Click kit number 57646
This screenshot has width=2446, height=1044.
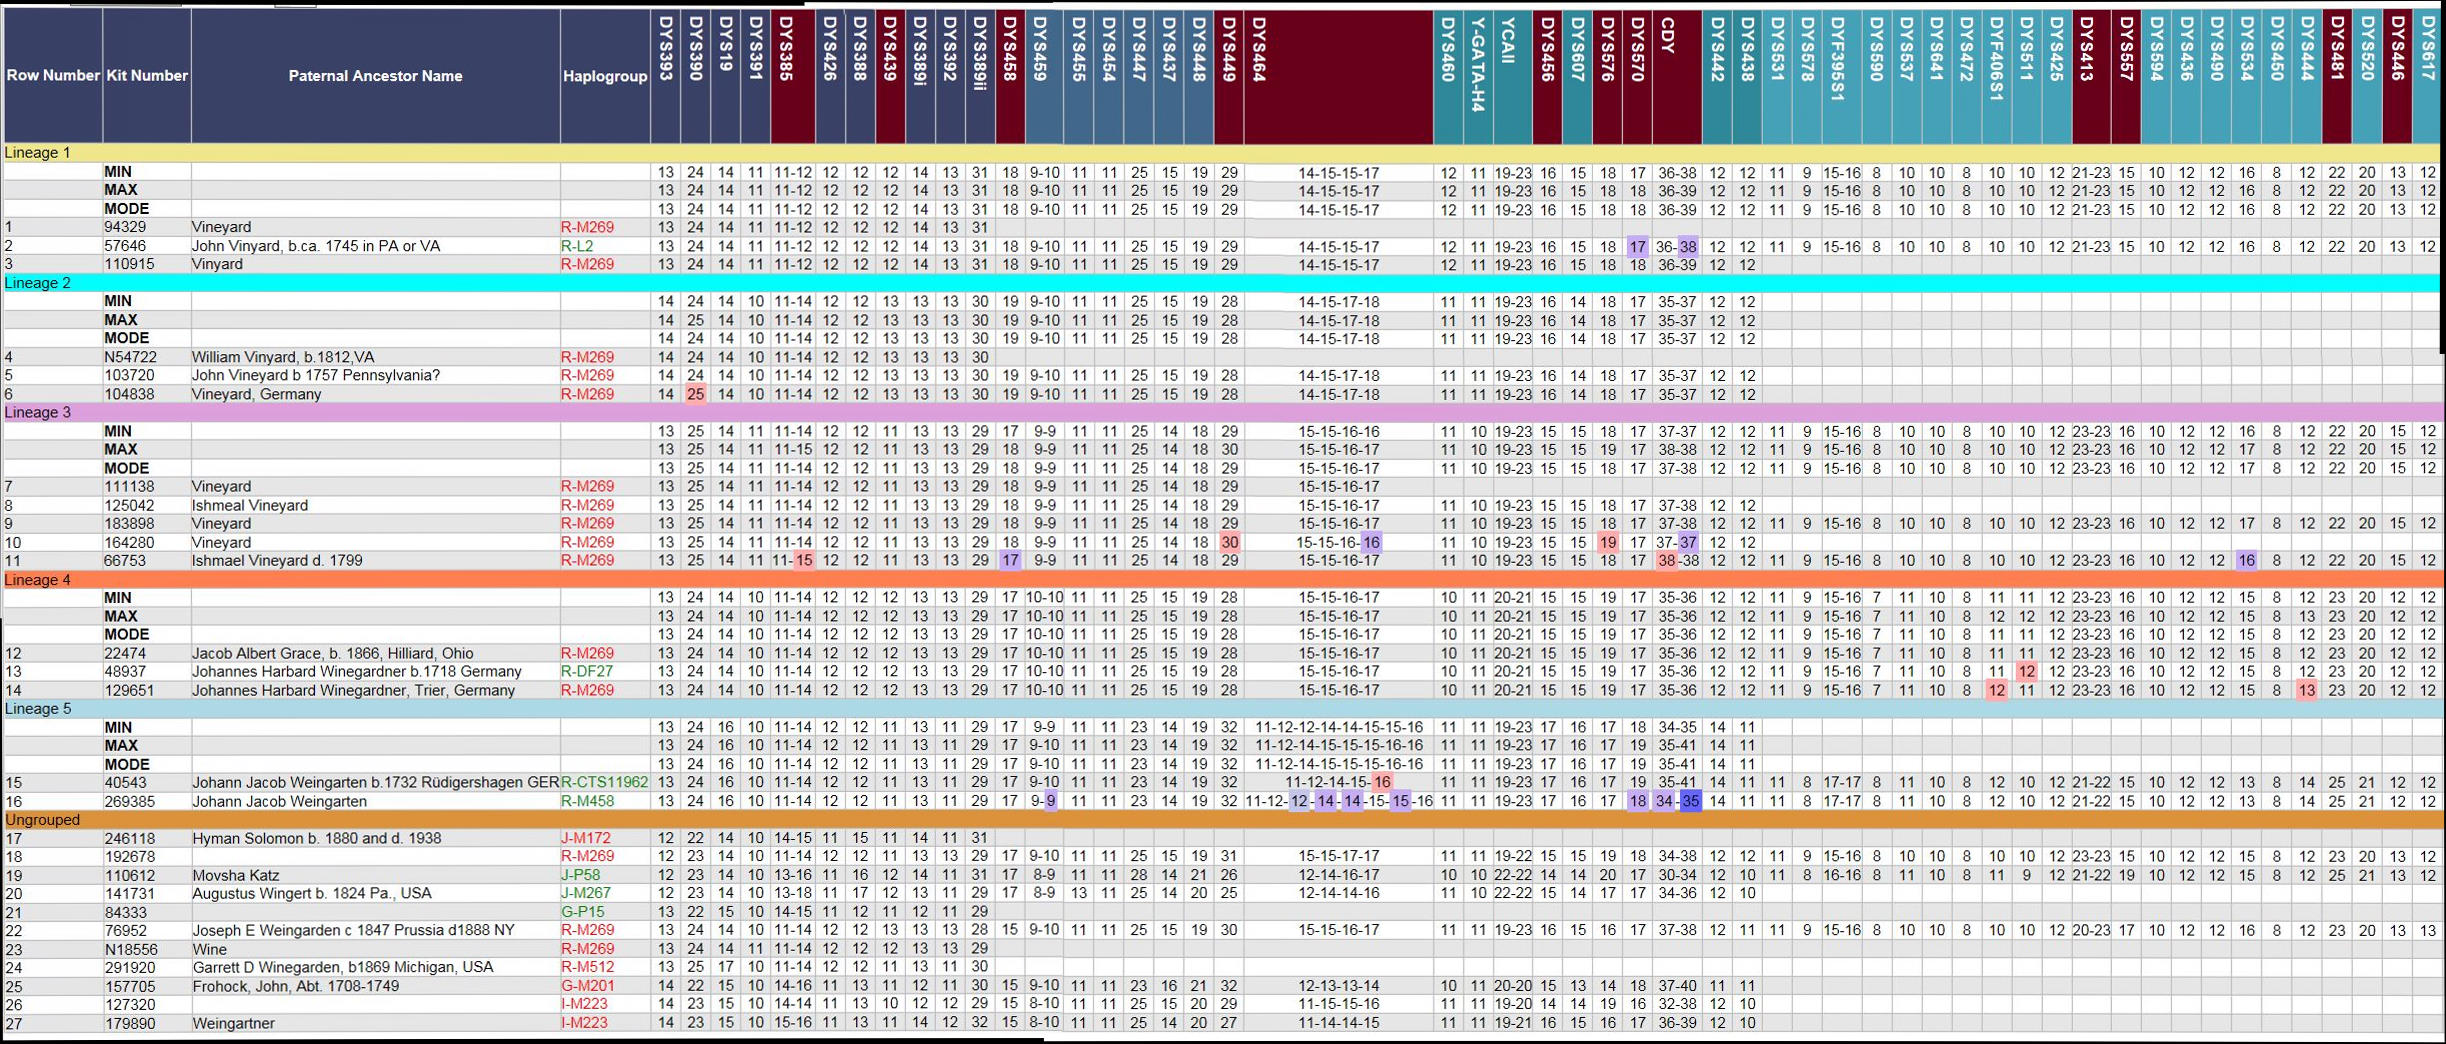(x=126, y=246)
